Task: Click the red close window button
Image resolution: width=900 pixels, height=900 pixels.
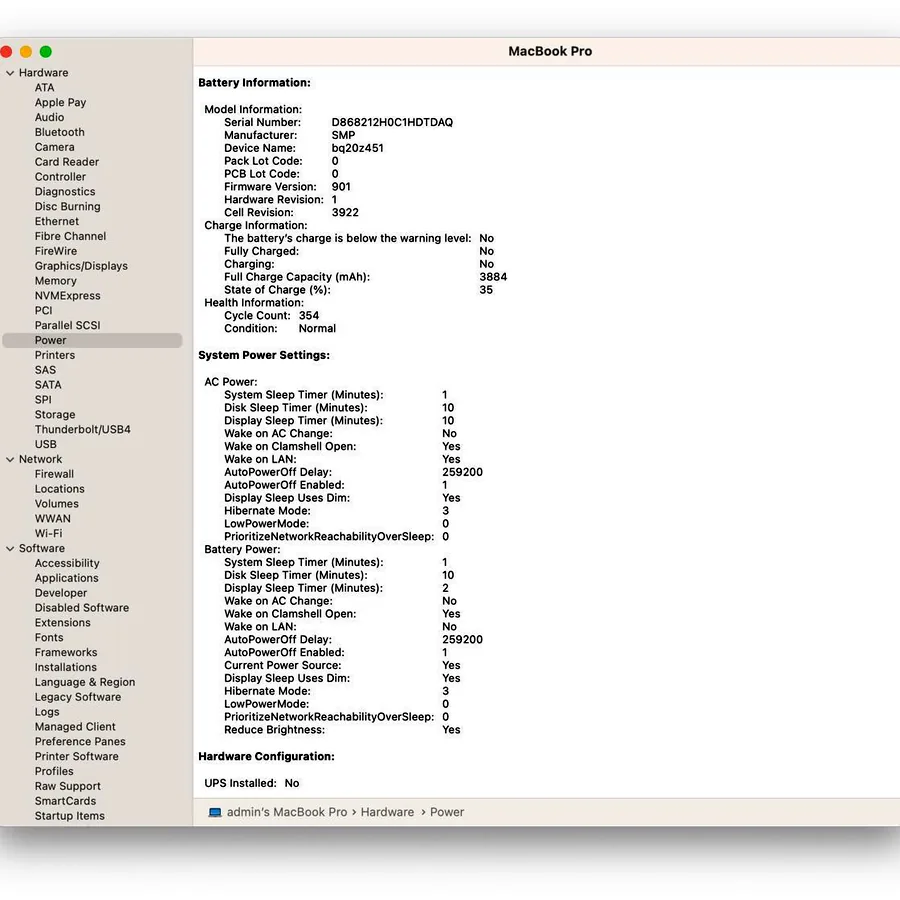Action: [6, 52]
